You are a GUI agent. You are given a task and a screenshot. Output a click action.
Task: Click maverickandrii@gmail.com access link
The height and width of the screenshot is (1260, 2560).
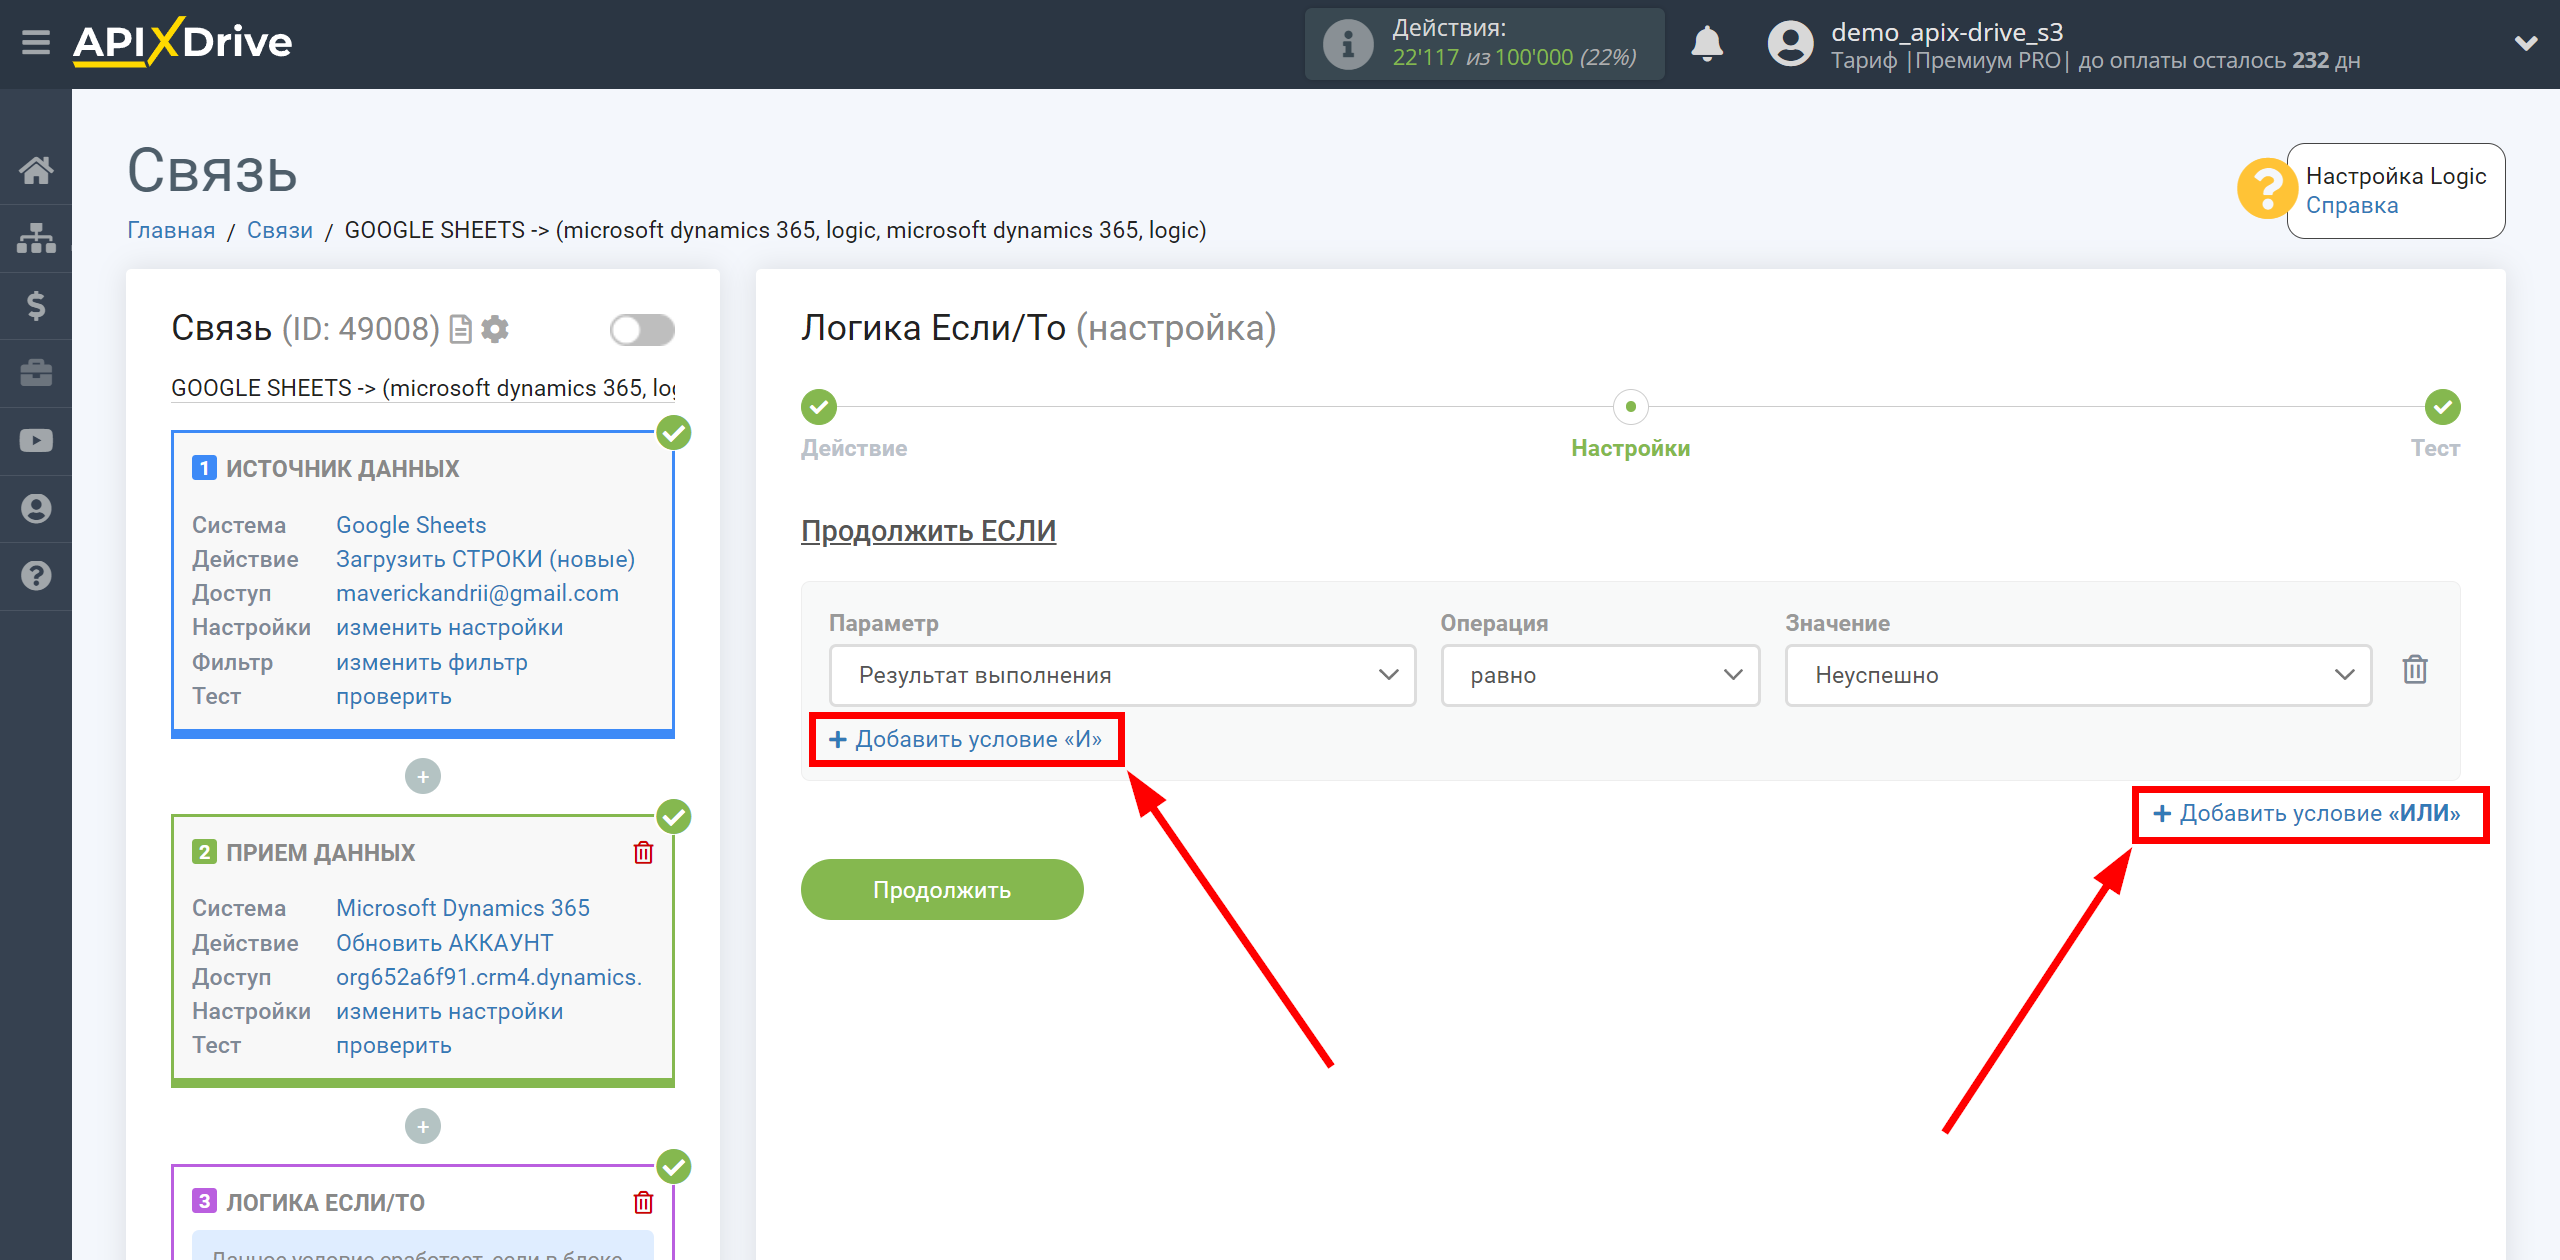click(477, 593)
